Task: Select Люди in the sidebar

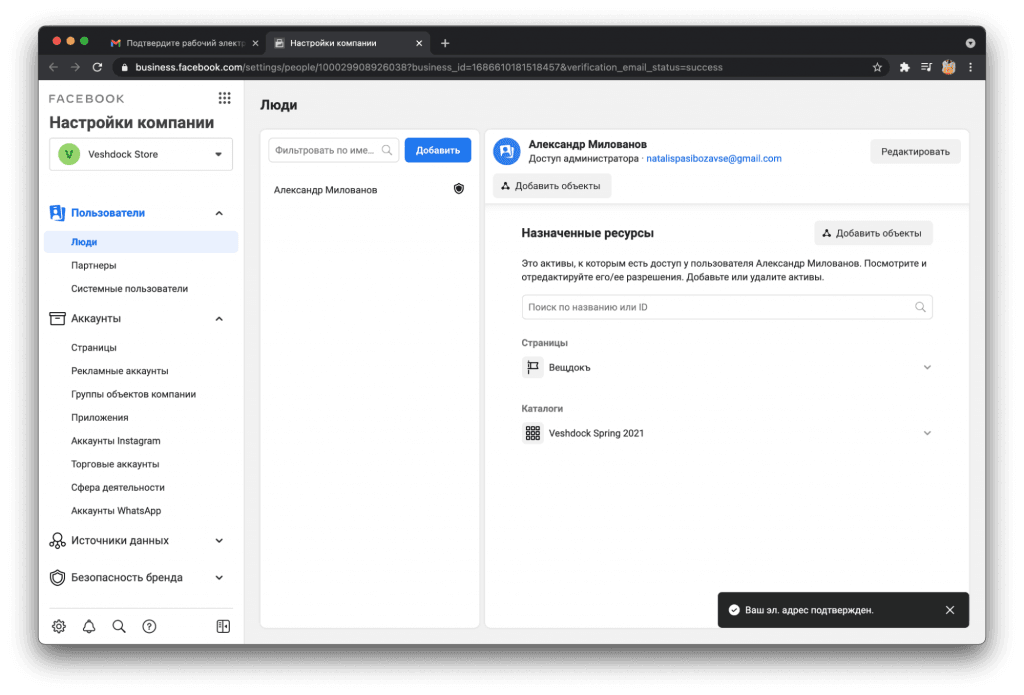Action: (x=141, y=242)
